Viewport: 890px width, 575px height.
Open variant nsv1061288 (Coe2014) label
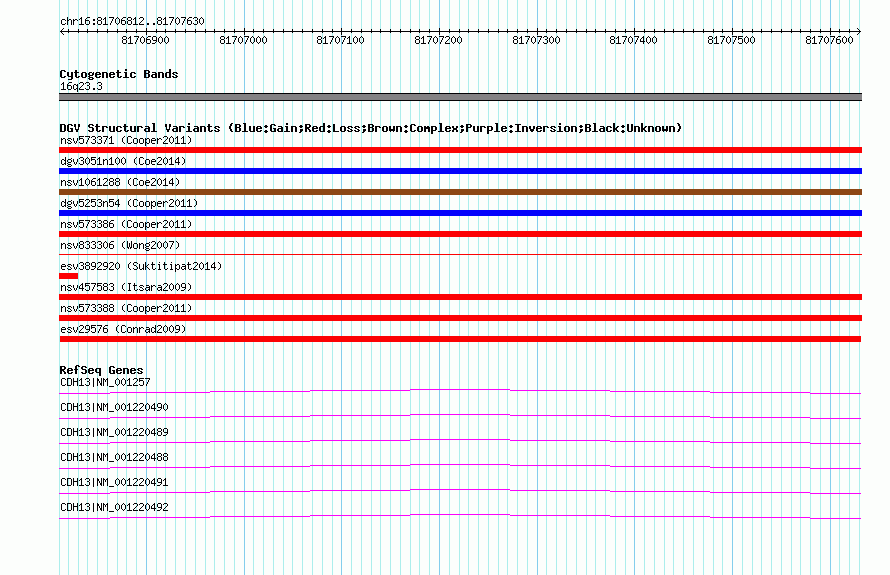click(x=120, y=182)
